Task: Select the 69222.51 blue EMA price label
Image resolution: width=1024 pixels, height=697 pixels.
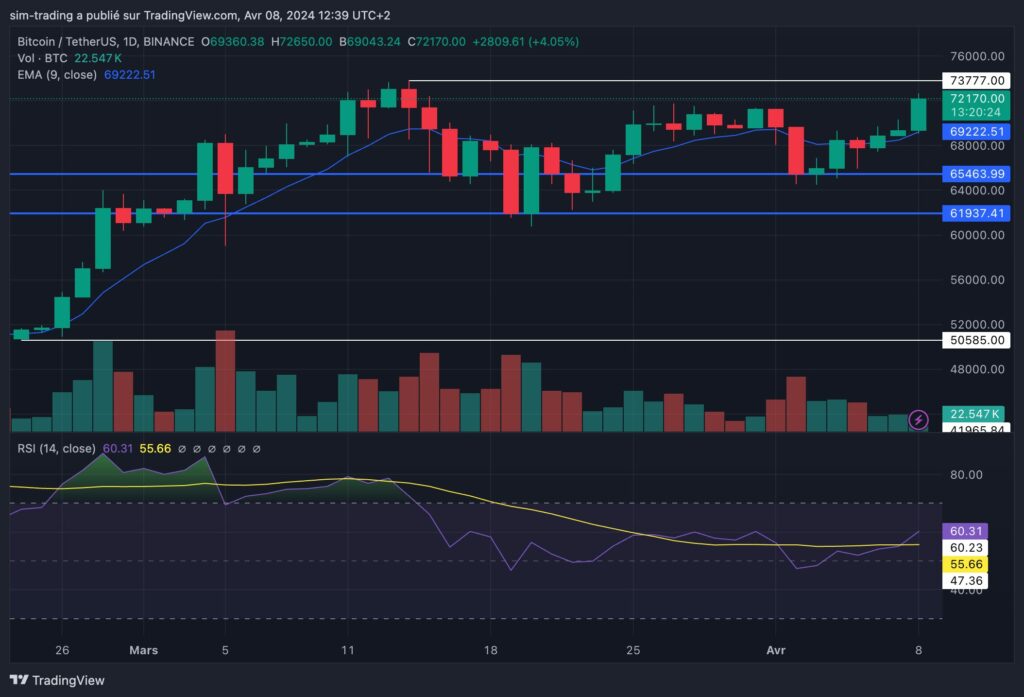Action: pyautogui.click(x=978, y=131)
